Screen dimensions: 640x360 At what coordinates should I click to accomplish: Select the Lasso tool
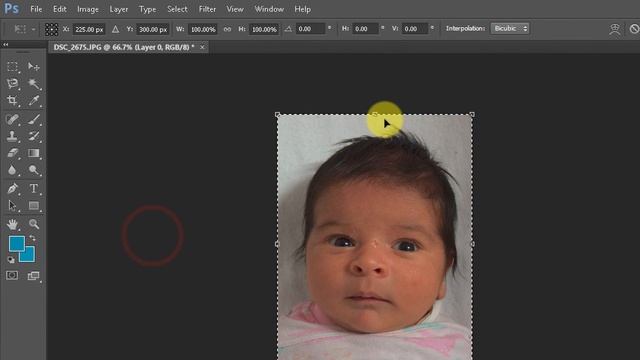(x=12, y=84)
